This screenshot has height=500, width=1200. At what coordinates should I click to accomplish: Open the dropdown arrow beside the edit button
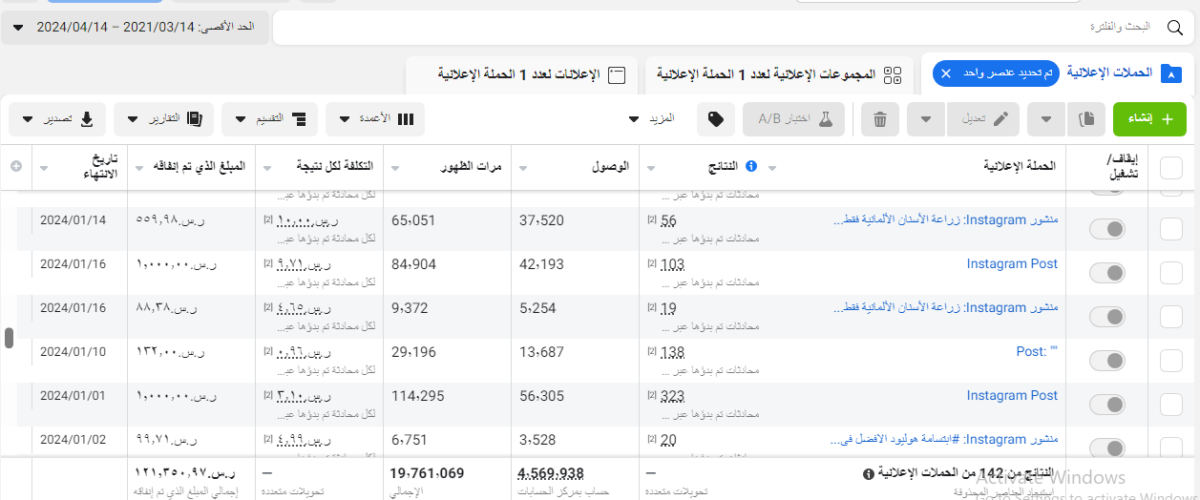[x=926, y=119]
